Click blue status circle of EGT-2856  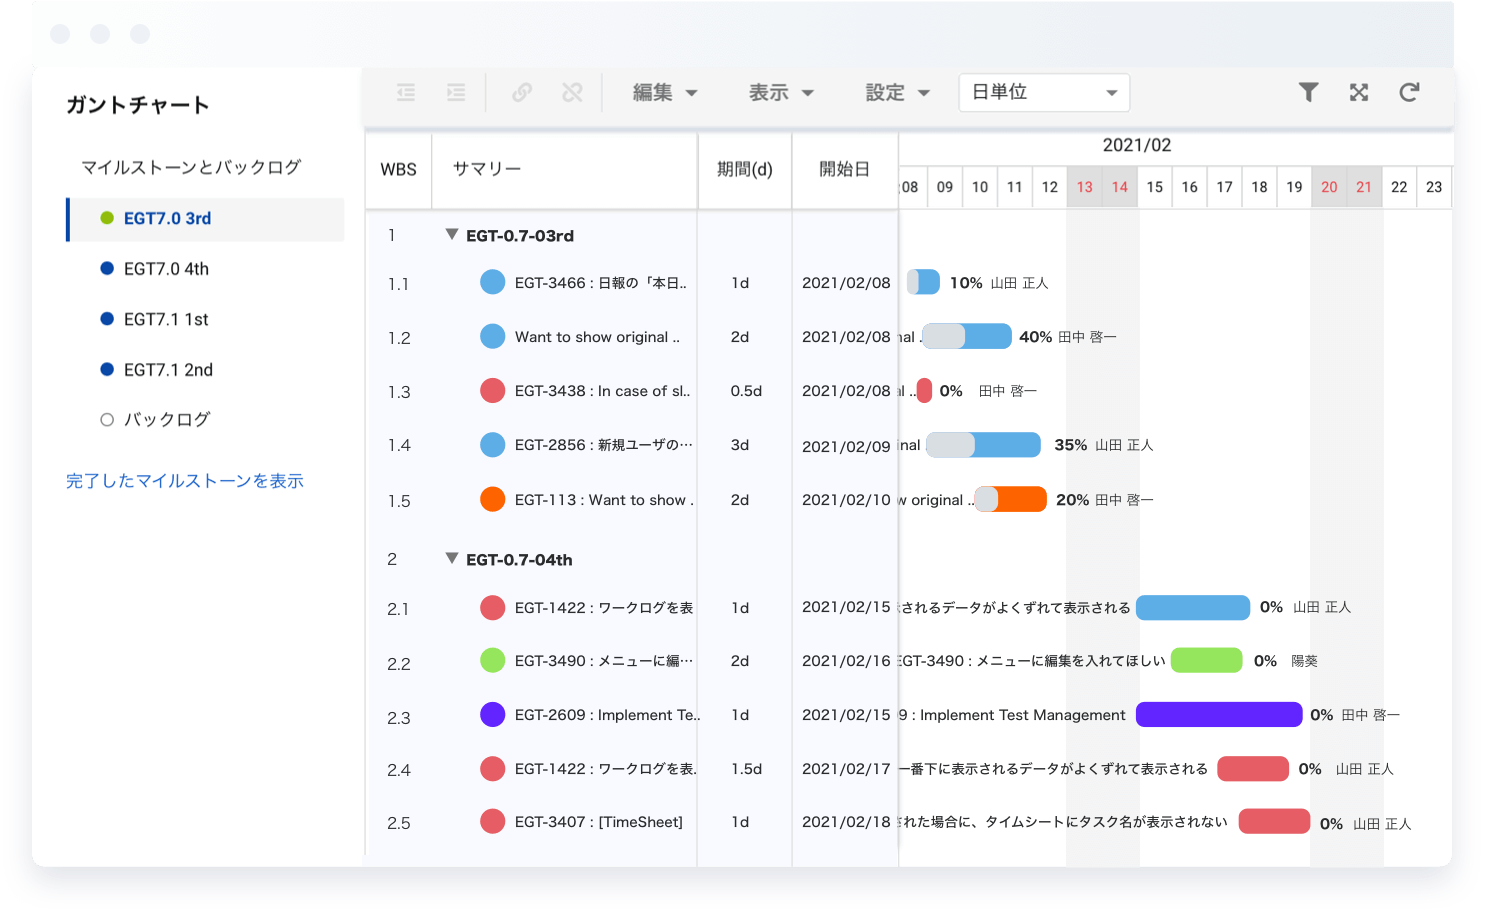pyautogui.click(x=492, y=444)
